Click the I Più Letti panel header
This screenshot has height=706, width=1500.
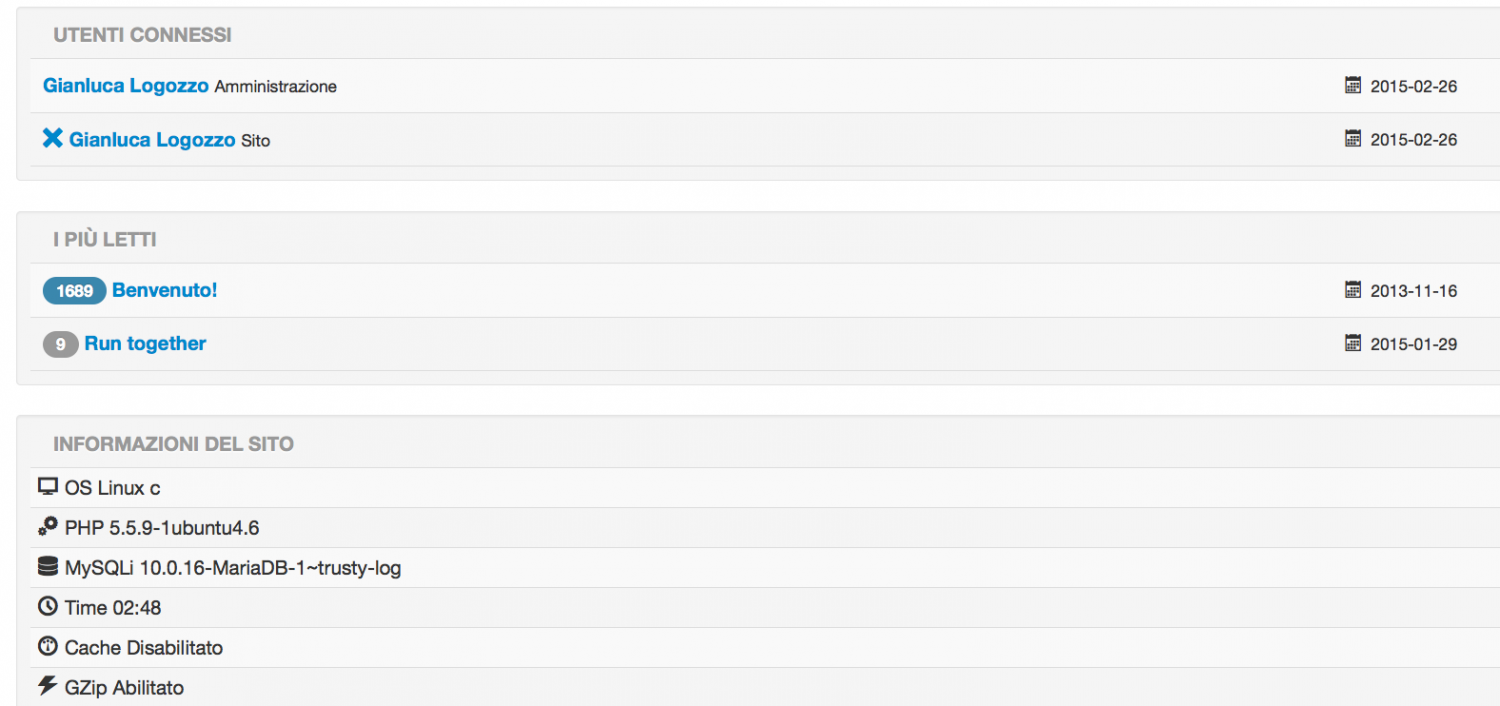coord(104,240)
